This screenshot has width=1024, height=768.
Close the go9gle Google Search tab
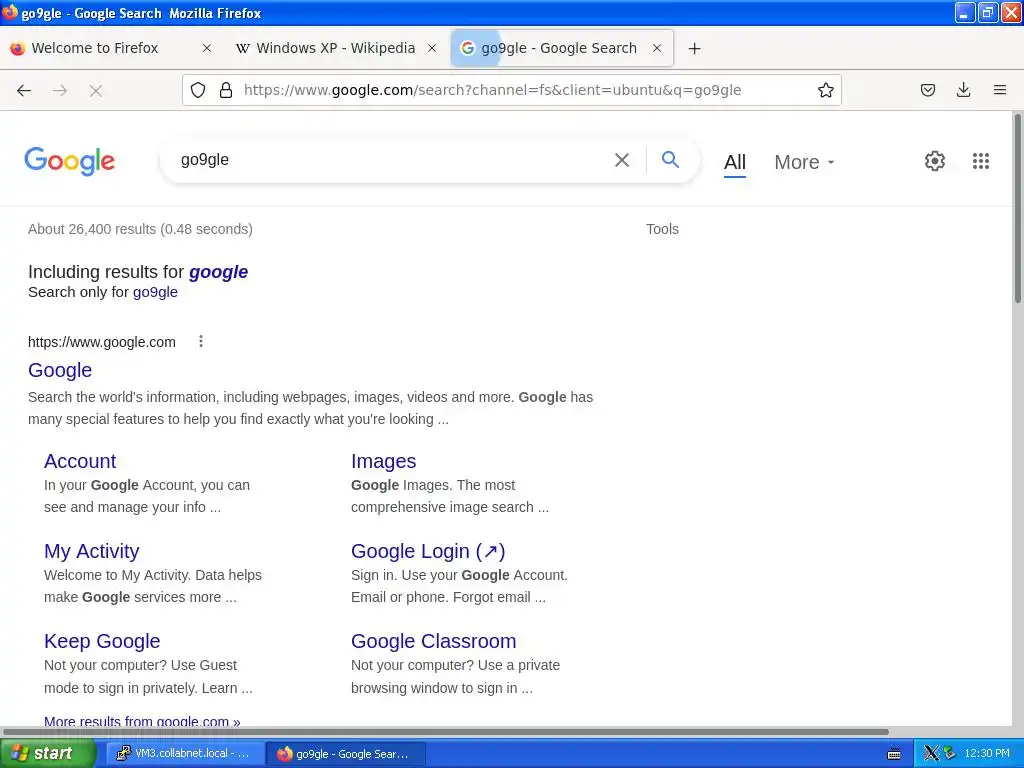click(x=657, y=48)
